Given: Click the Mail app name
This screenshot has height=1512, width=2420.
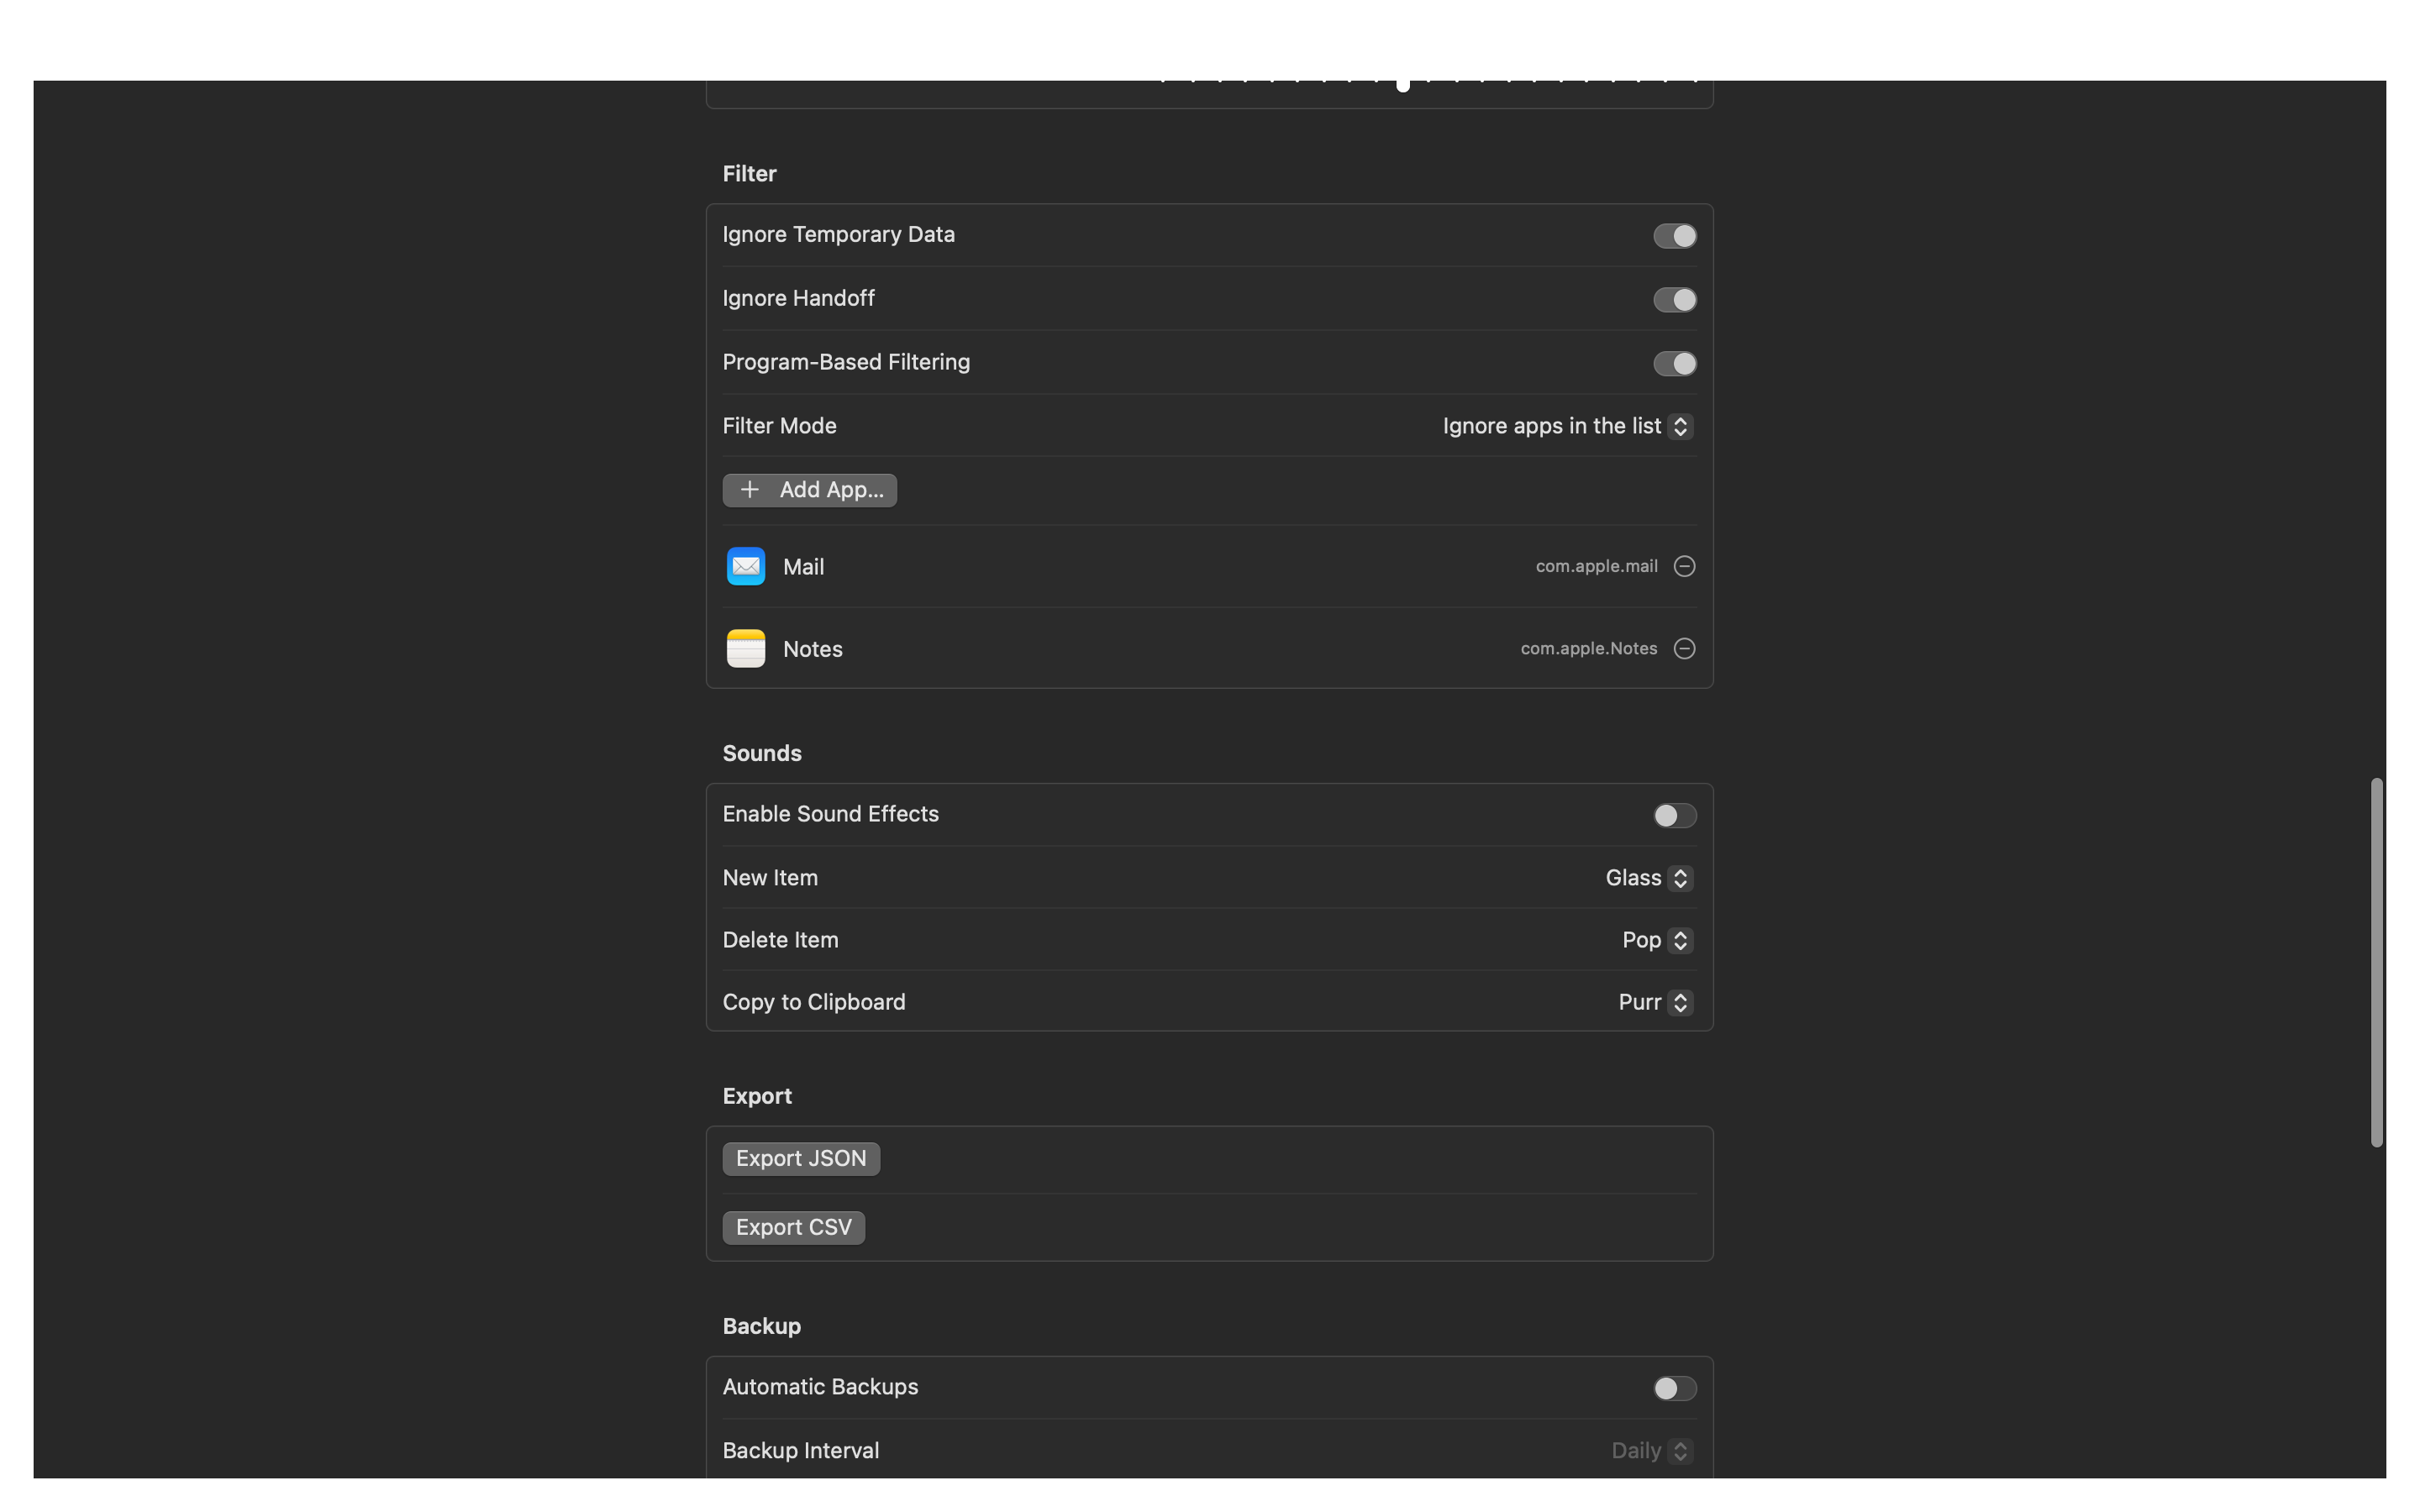Looking at the screenshot, I should 803,567.
